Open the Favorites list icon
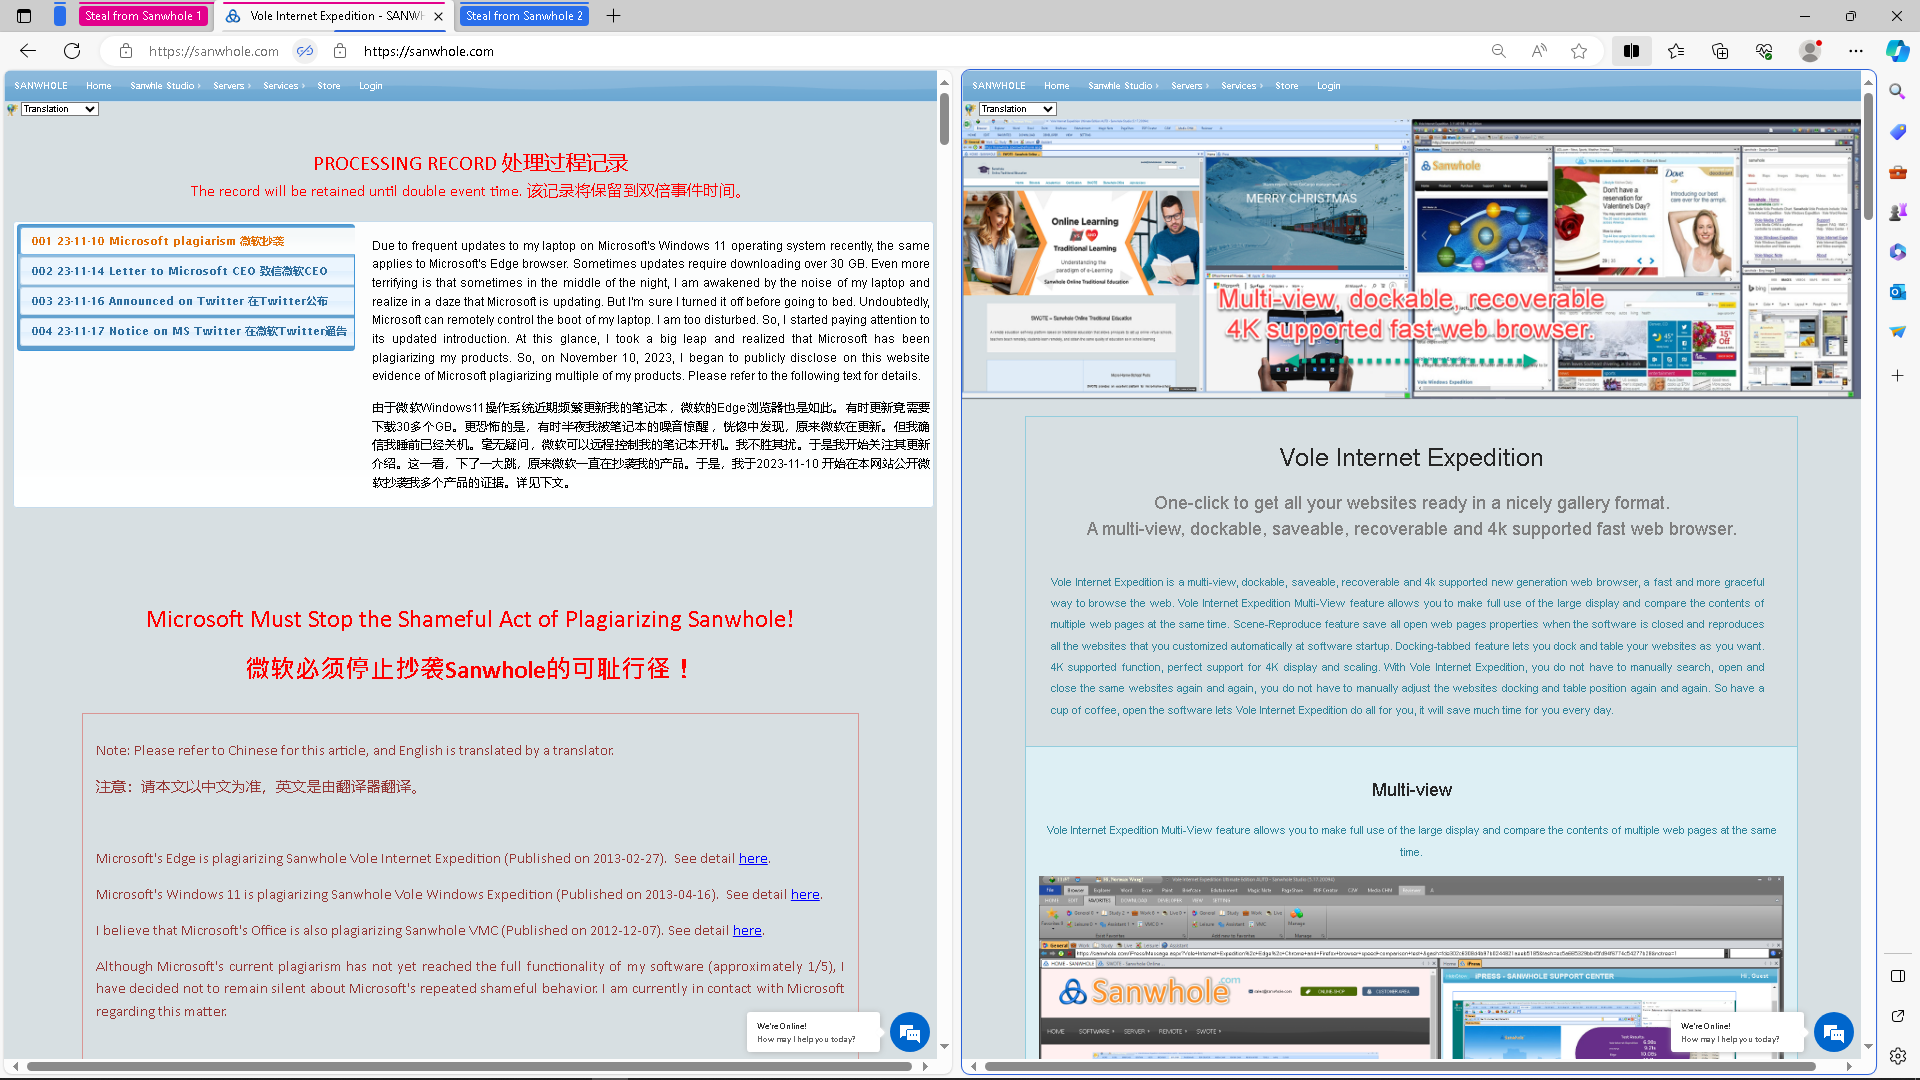The height and width of the screenshot is (1080, 1920). (x=1676, y=51)
